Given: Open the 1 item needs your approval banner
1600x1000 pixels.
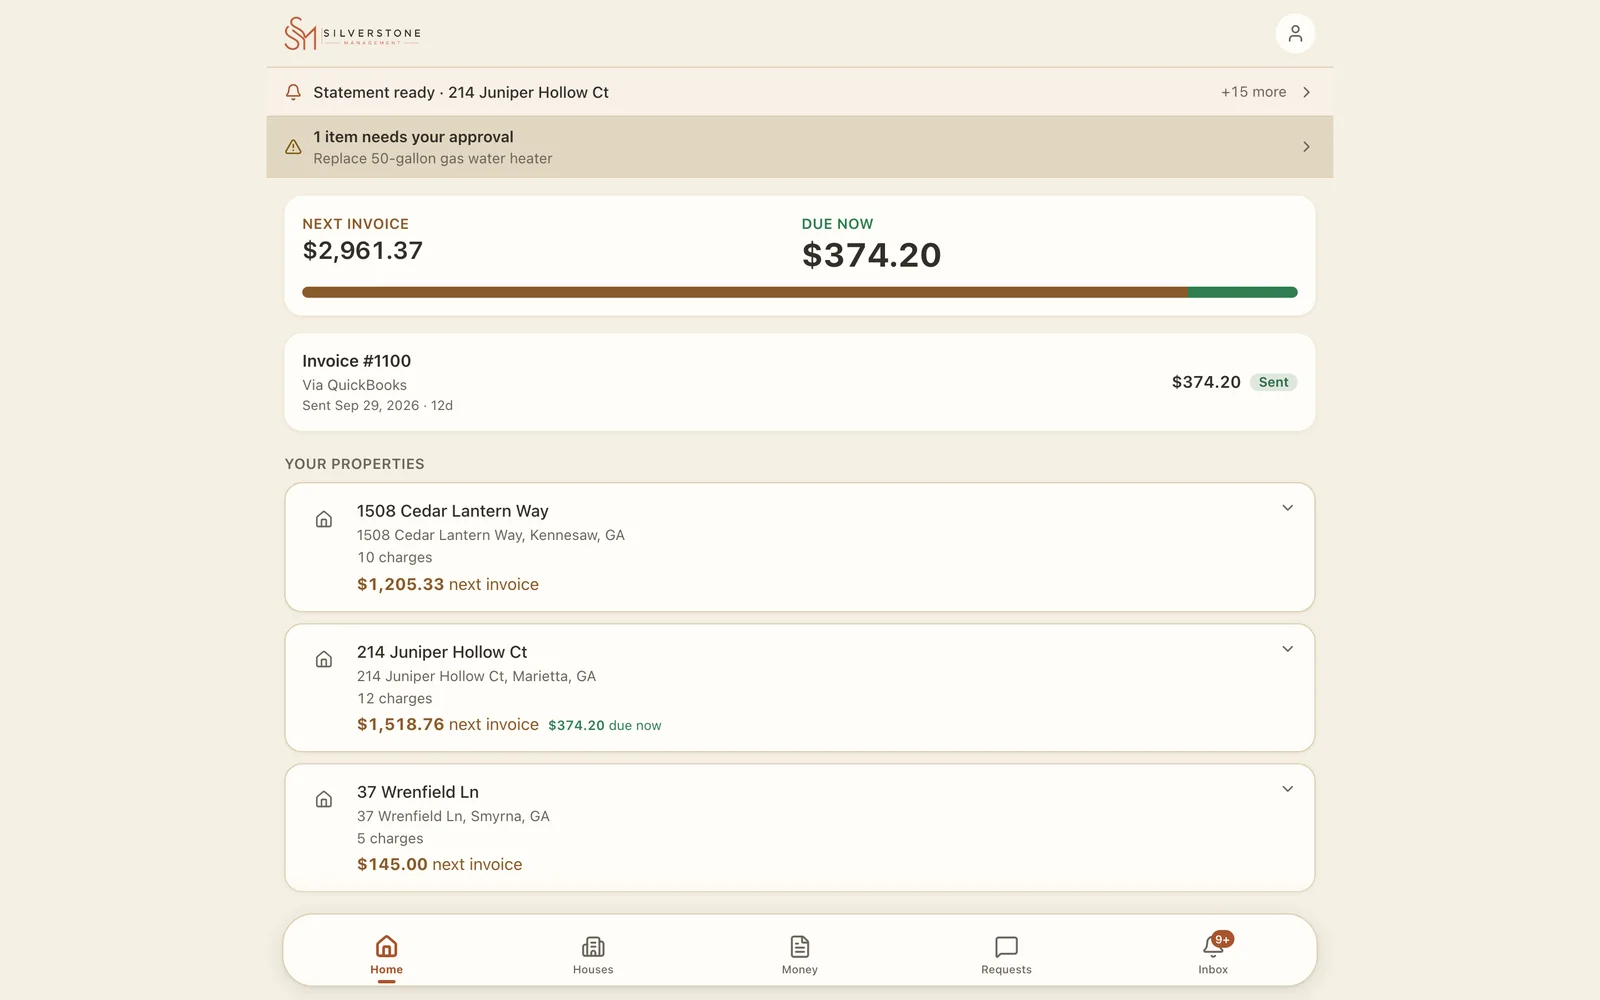Looking at the screenshot, I should [800, 147].
